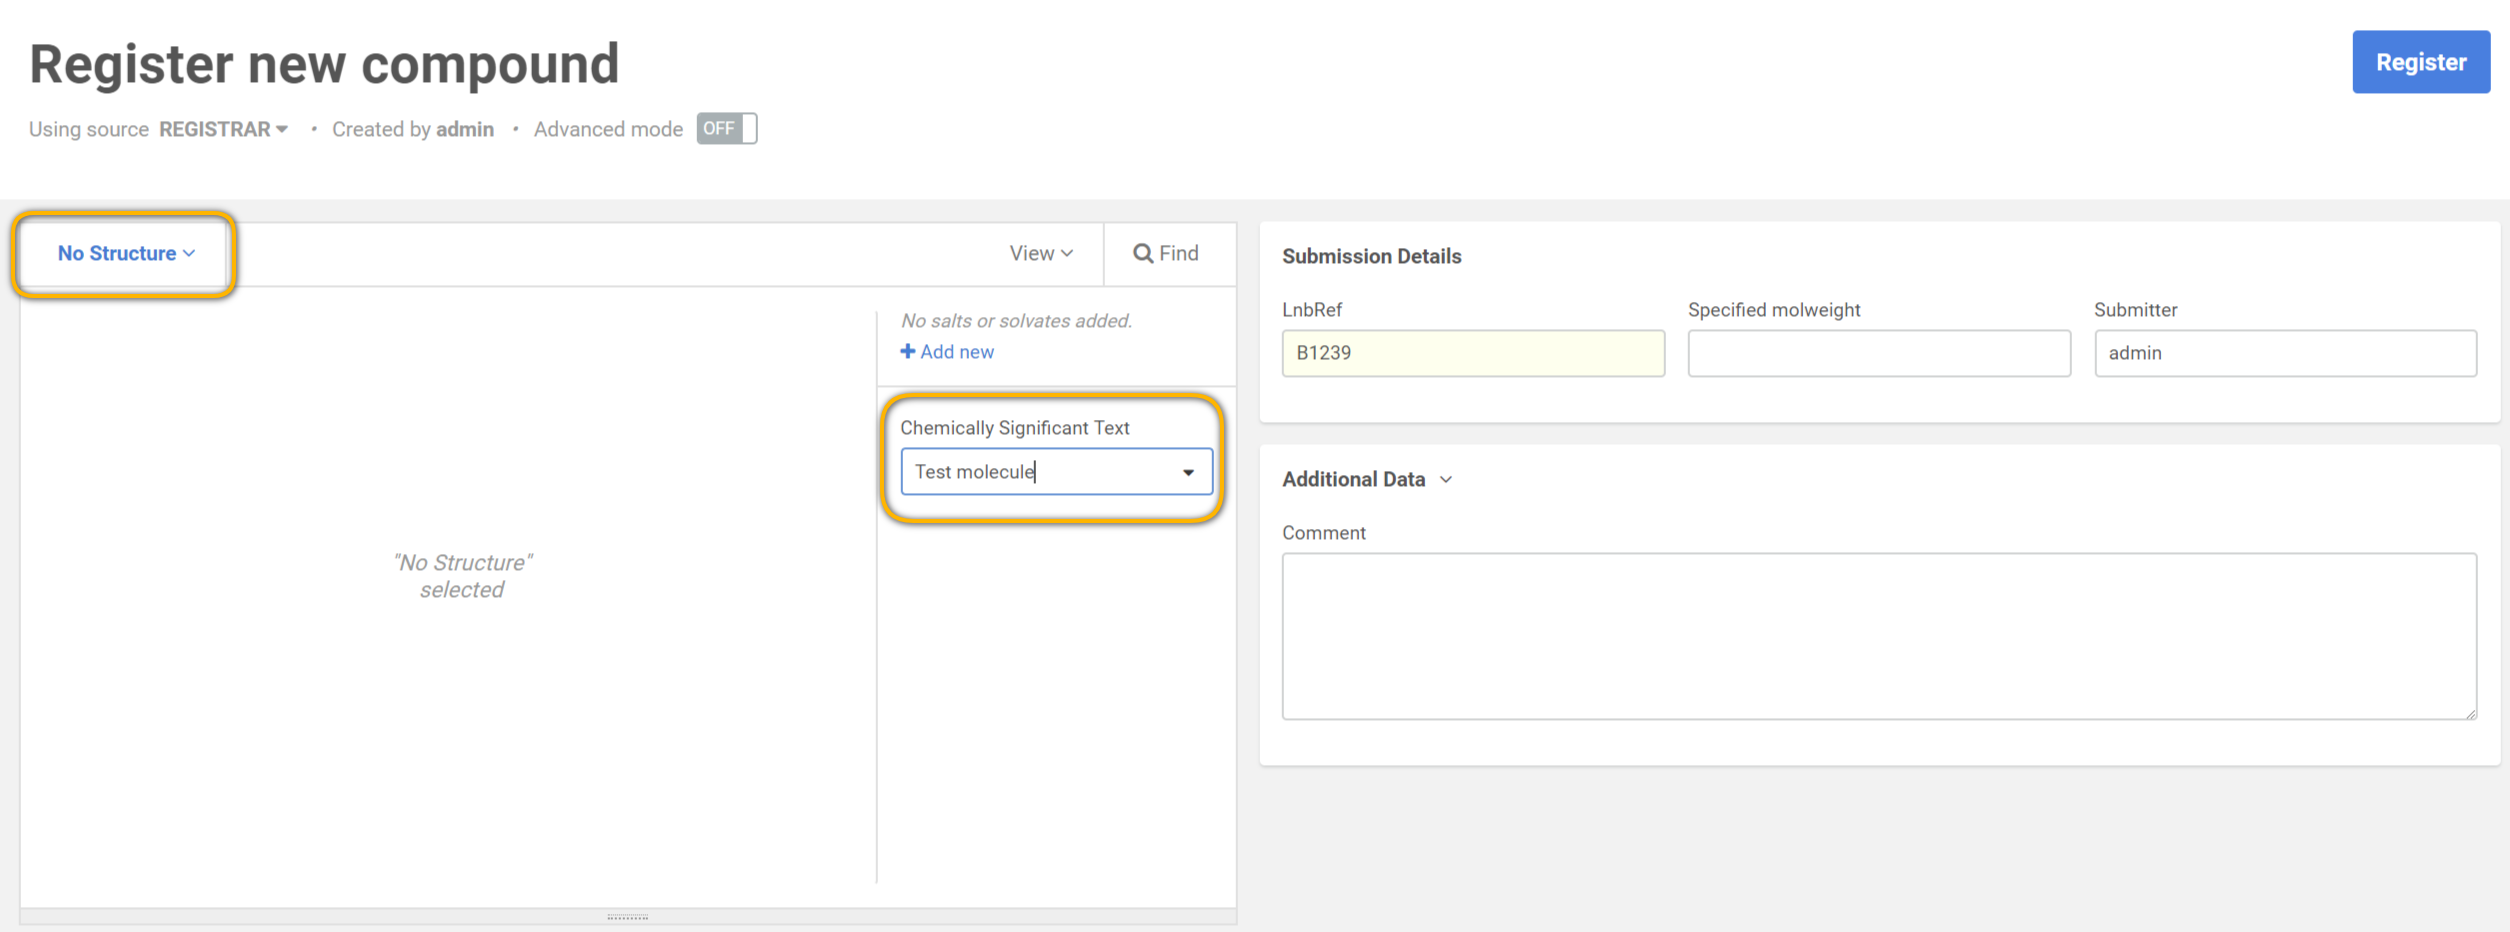This screenshot has height=932, width=2510.
Task: Grab the Comment box resize corner grip
Action: tap(2470, 713)
